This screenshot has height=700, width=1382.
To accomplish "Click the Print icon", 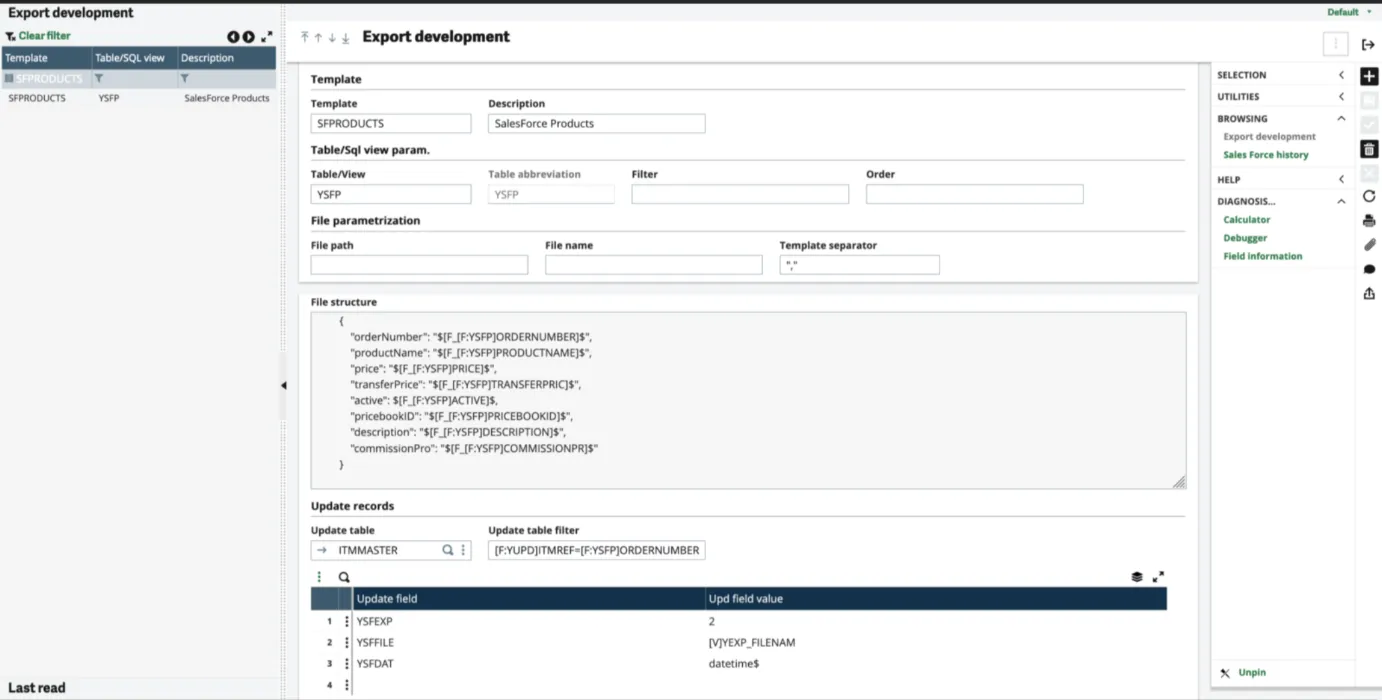I will point(1369,221).
